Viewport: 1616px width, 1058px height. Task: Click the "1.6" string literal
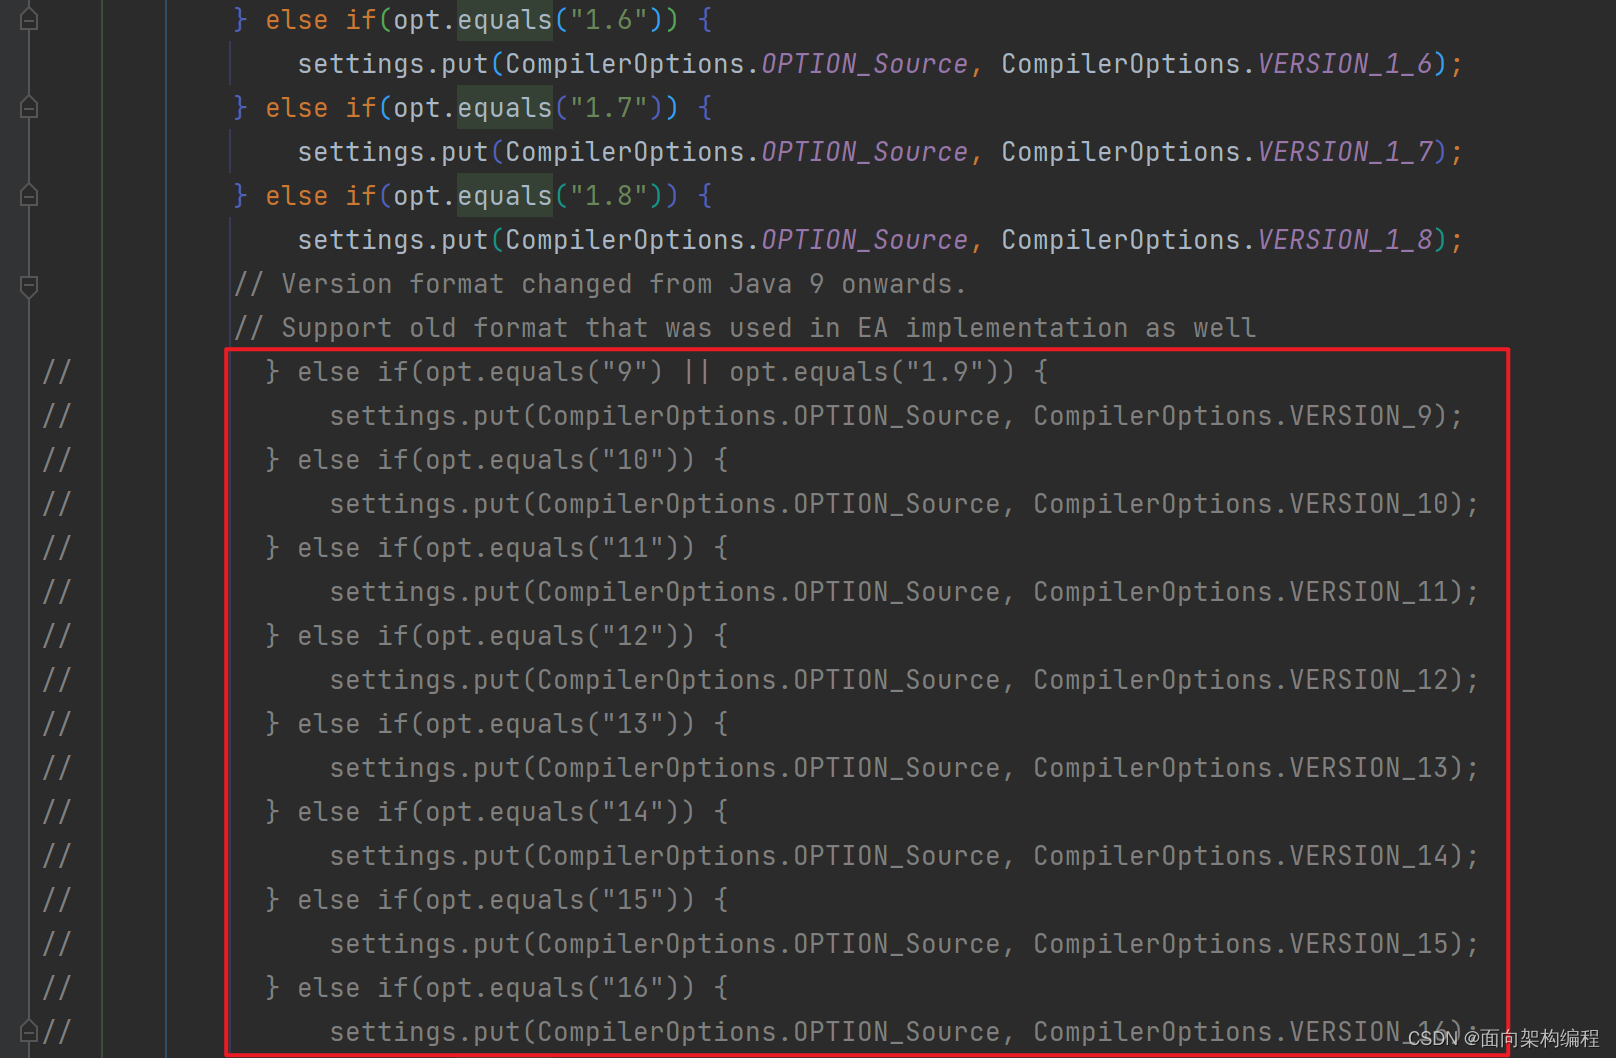609,20
